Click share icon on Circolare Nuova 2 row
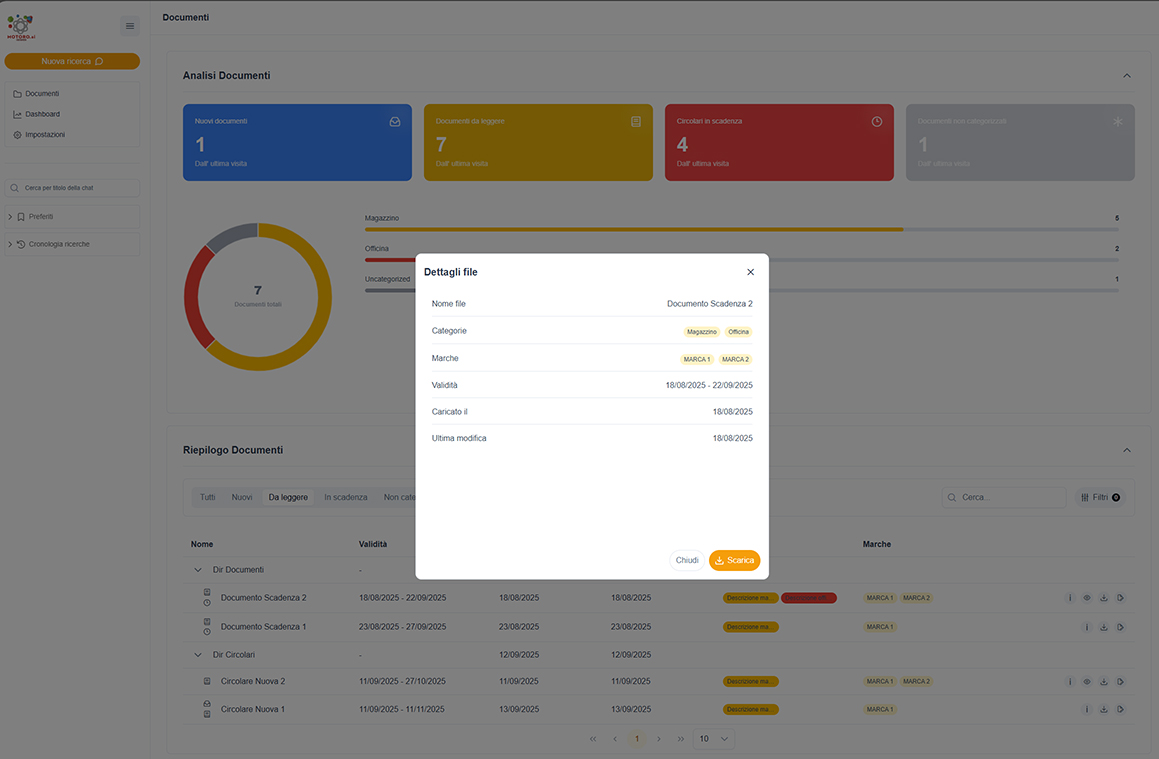1159x759 pixels. coord(1121,681)
